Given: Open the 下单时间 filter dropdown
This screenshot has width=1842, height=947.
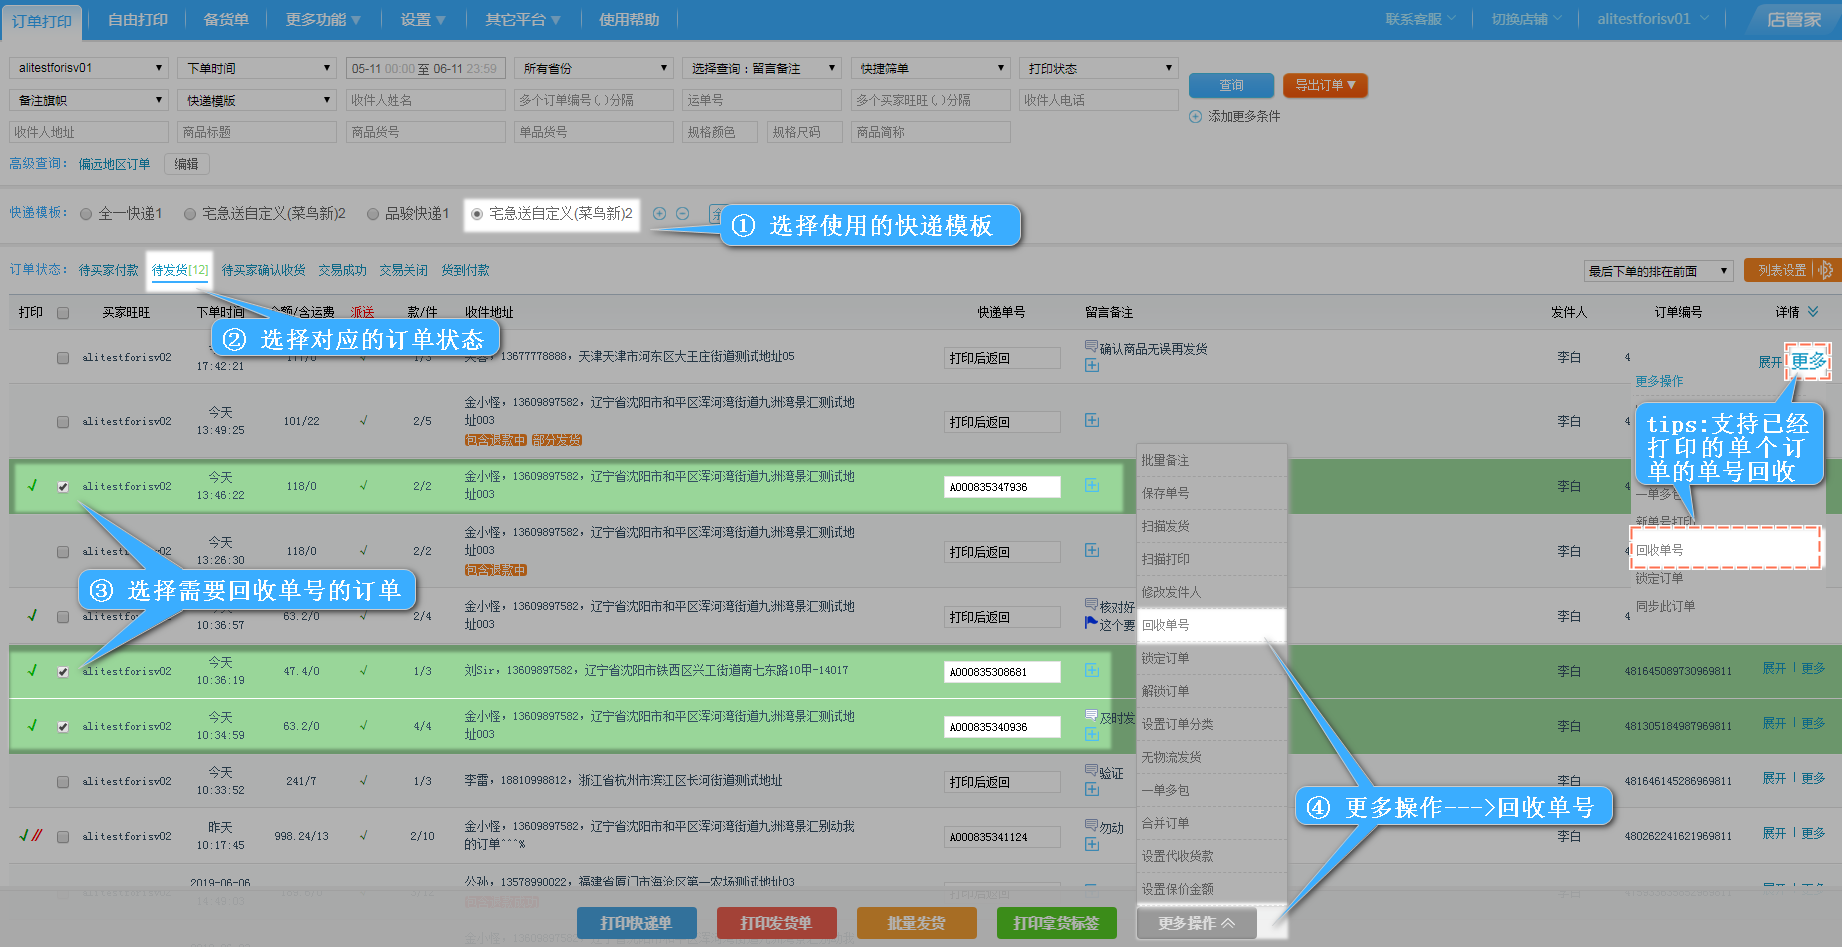Looking at the screenshot, I should (x=257, y=68).
